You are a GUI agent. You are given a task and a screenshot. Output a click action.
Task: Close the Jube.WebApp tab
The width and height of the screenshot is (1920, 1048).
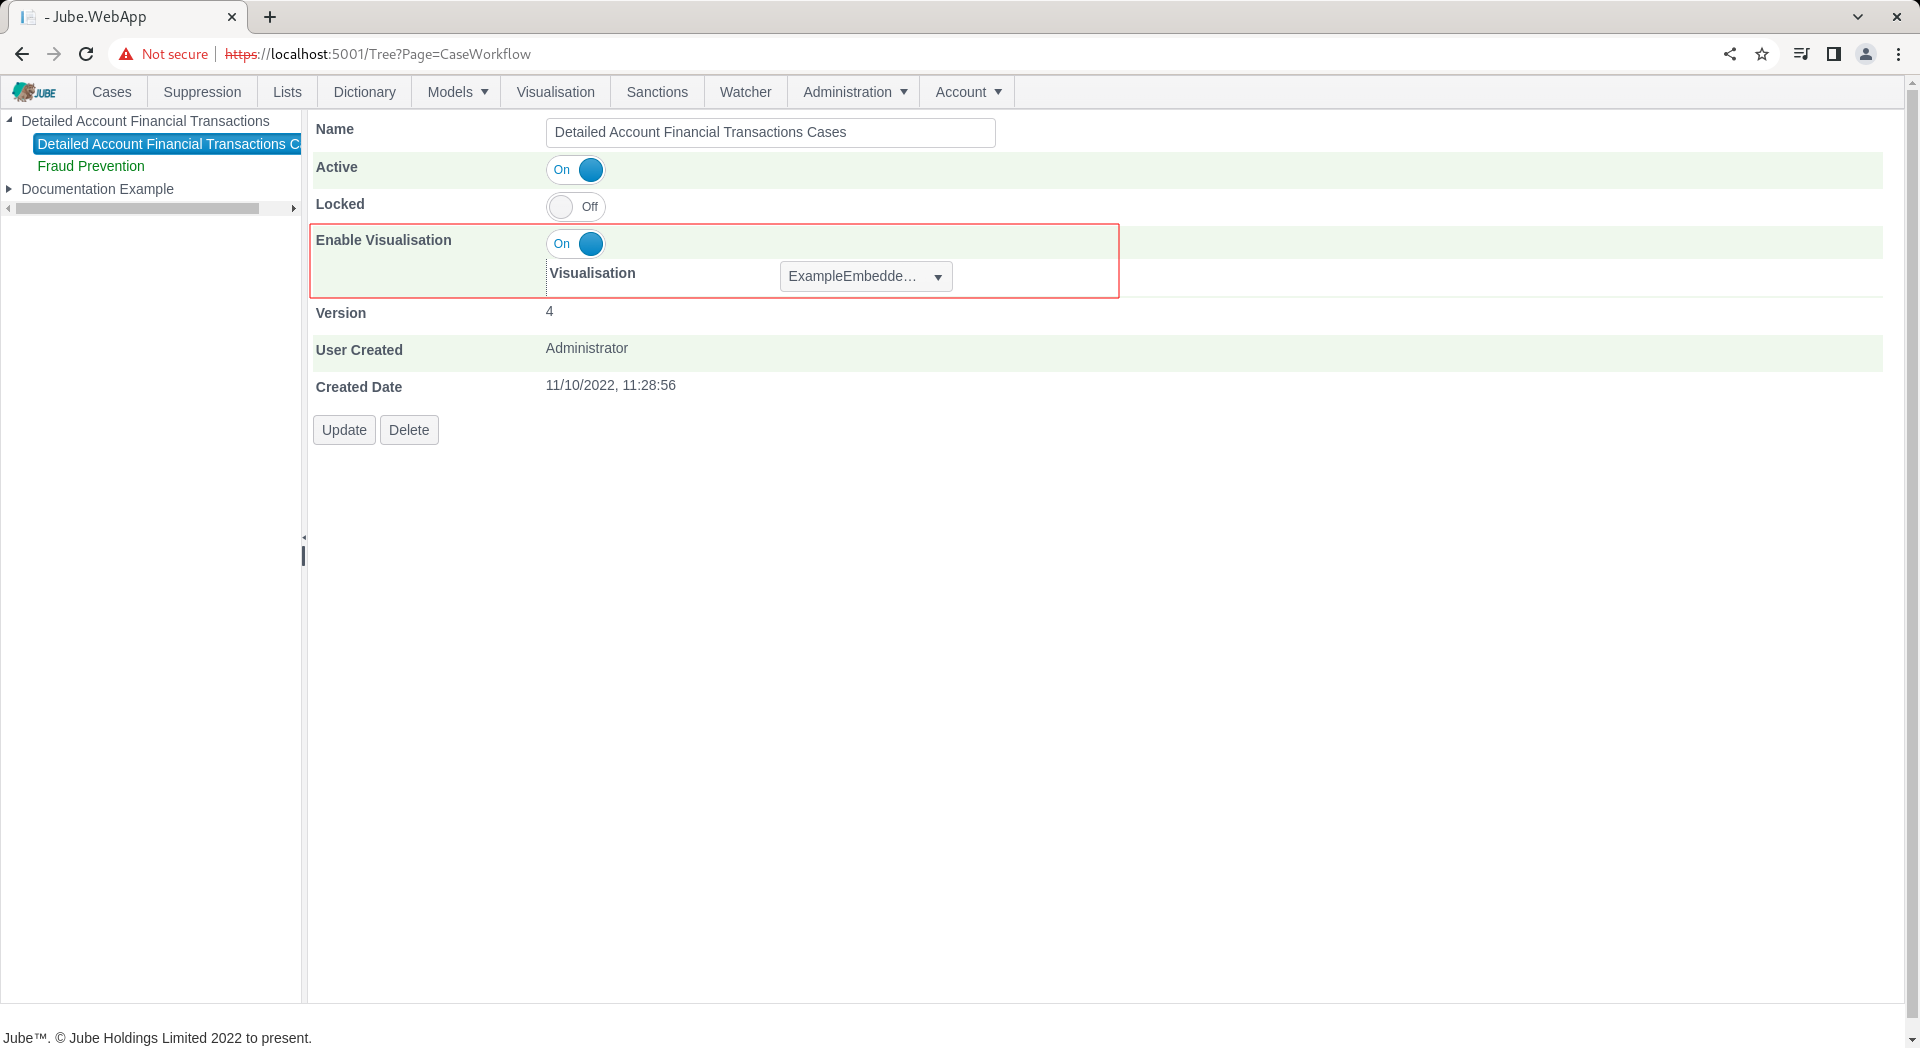click(x=232, y=17)
